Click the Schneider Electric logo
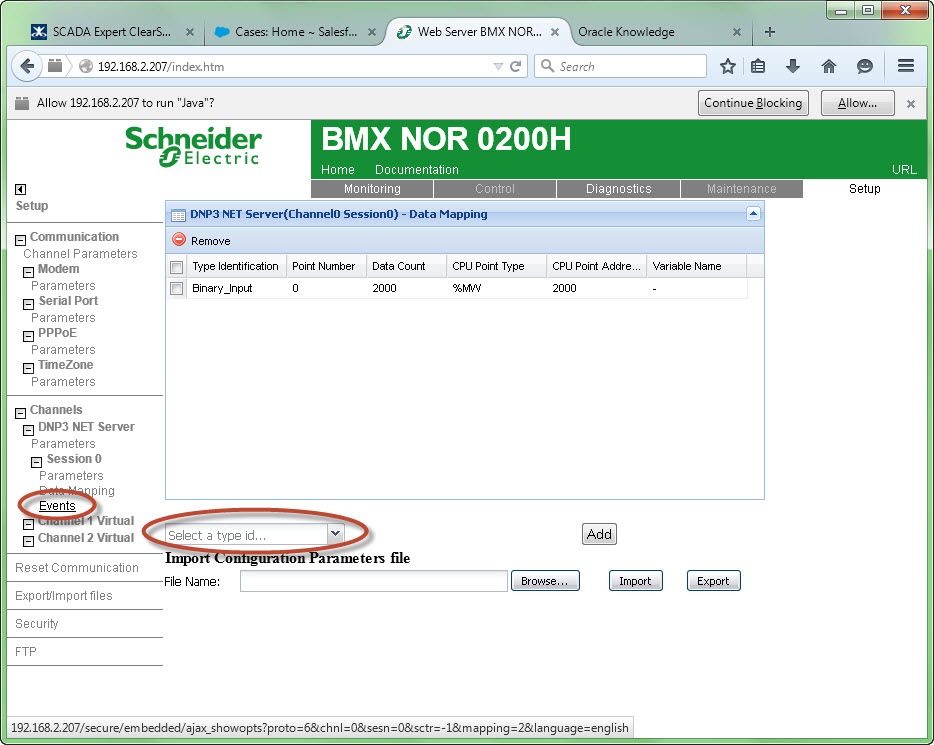The width and height of the screenshot is (934, 745). pos(194,146)
